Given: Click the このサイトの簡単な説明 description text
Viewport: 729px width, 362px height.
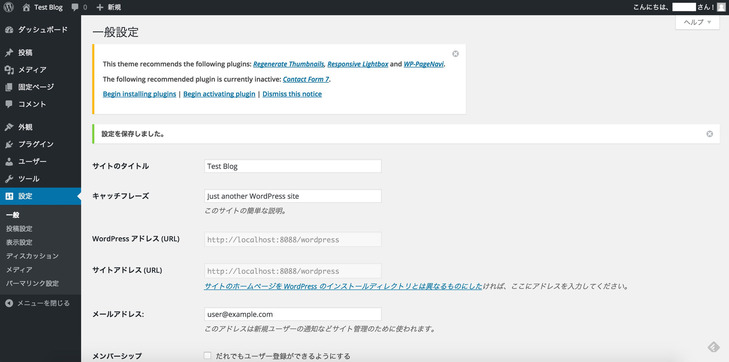Looking at the screenshot, I should pyautogui.click(x=245, y=211).
